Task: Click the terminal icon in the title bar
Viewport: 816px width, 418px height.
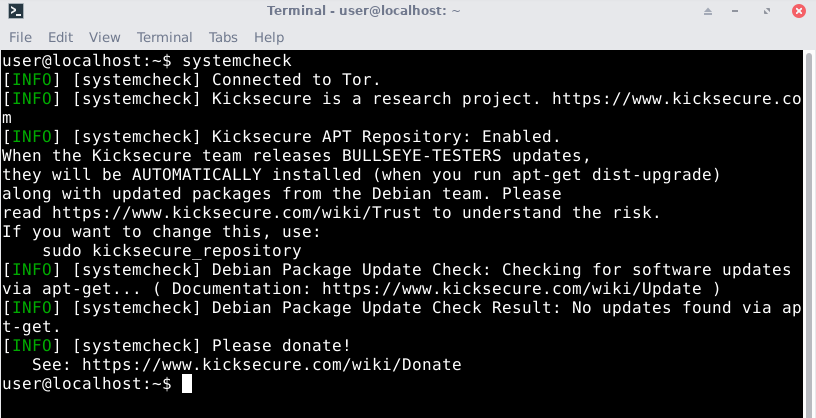Action: (15, 11)
